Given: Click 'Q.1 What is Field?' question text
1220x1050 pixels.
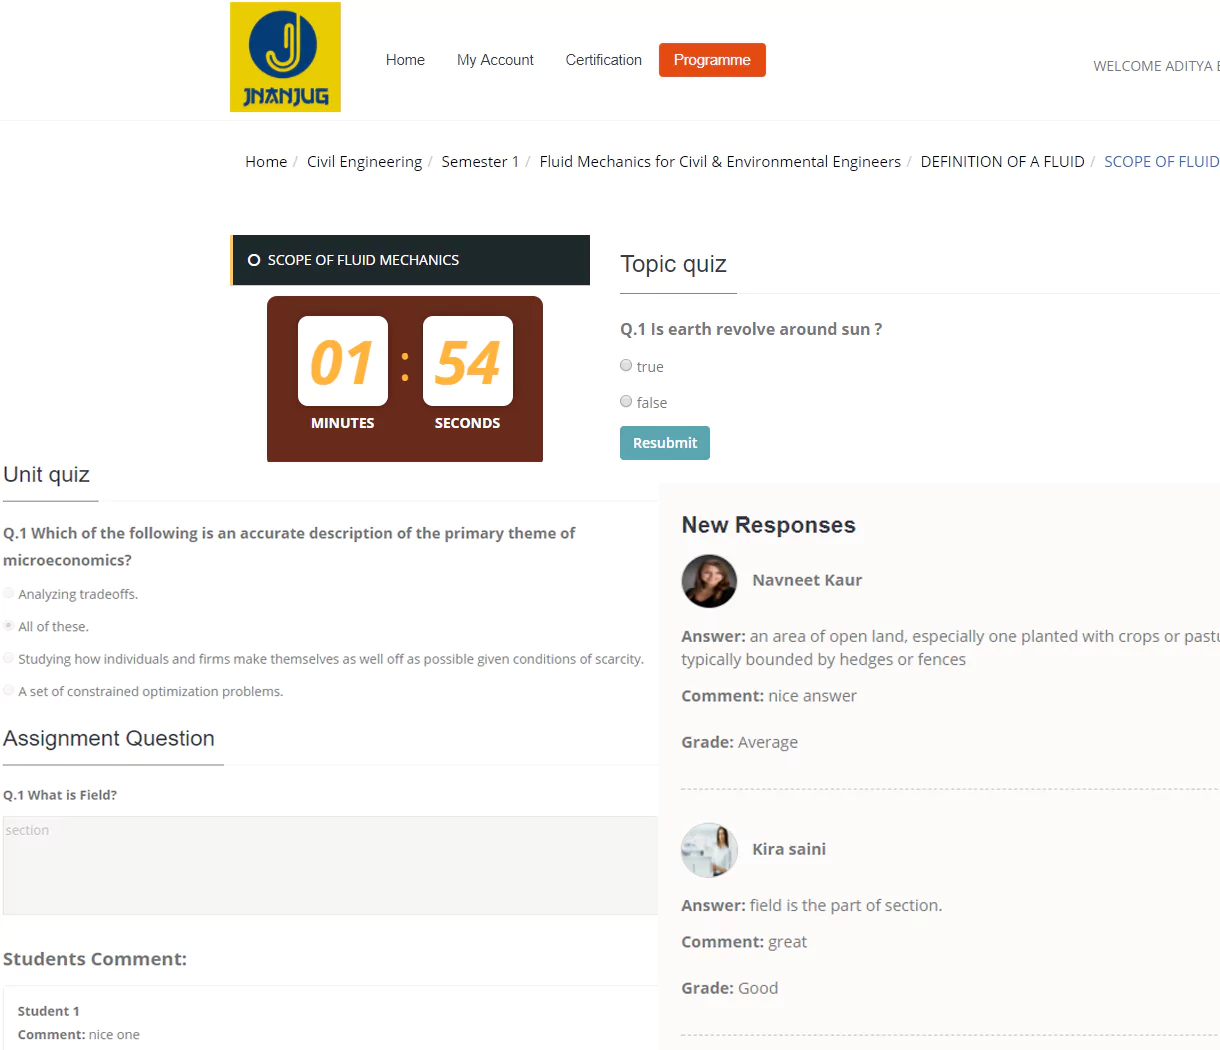Looking at the screenshot, I should [x=60, y=795].
